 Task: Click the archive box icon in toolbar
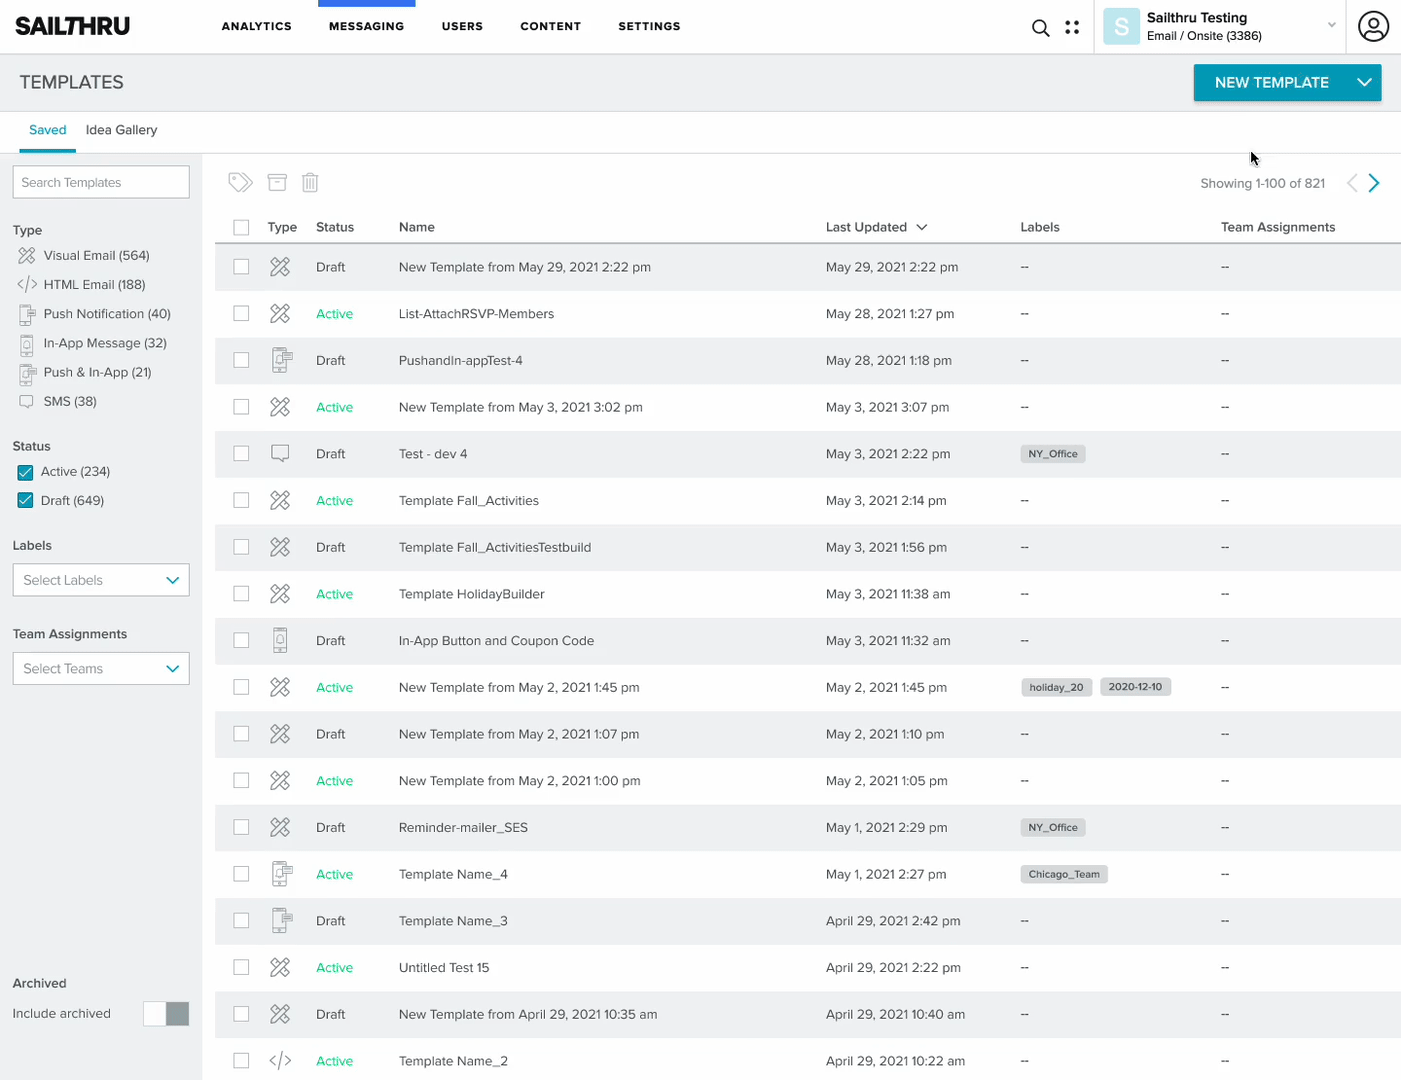click(x=277, y=182)
